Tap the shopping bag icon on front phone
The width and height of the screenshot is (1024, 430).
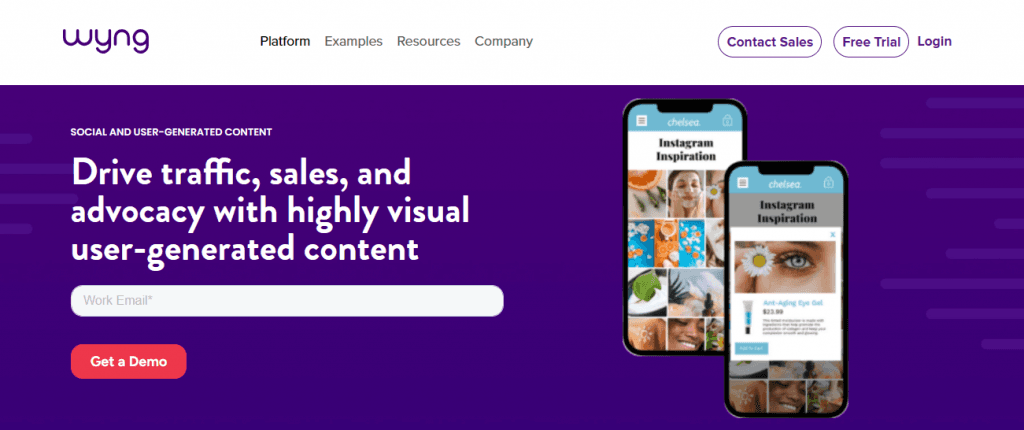tap(829, 183)
